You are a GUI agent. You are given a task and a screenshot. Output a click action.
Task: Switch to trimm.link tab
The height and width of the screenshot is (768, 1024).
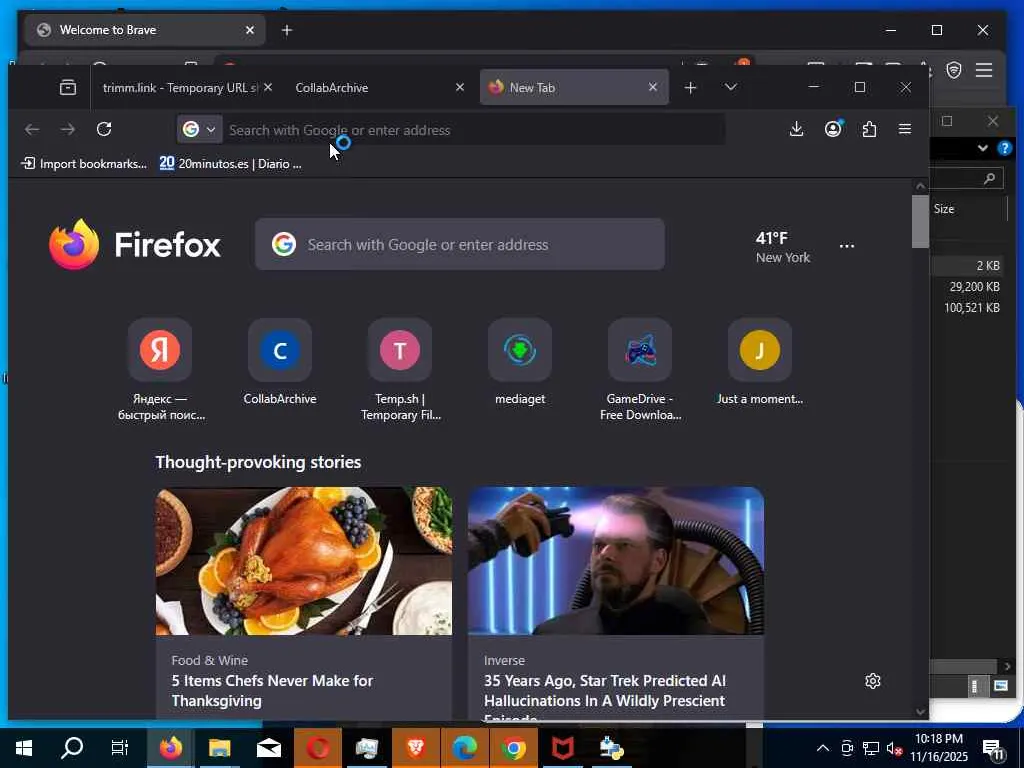tap(180, 88)
